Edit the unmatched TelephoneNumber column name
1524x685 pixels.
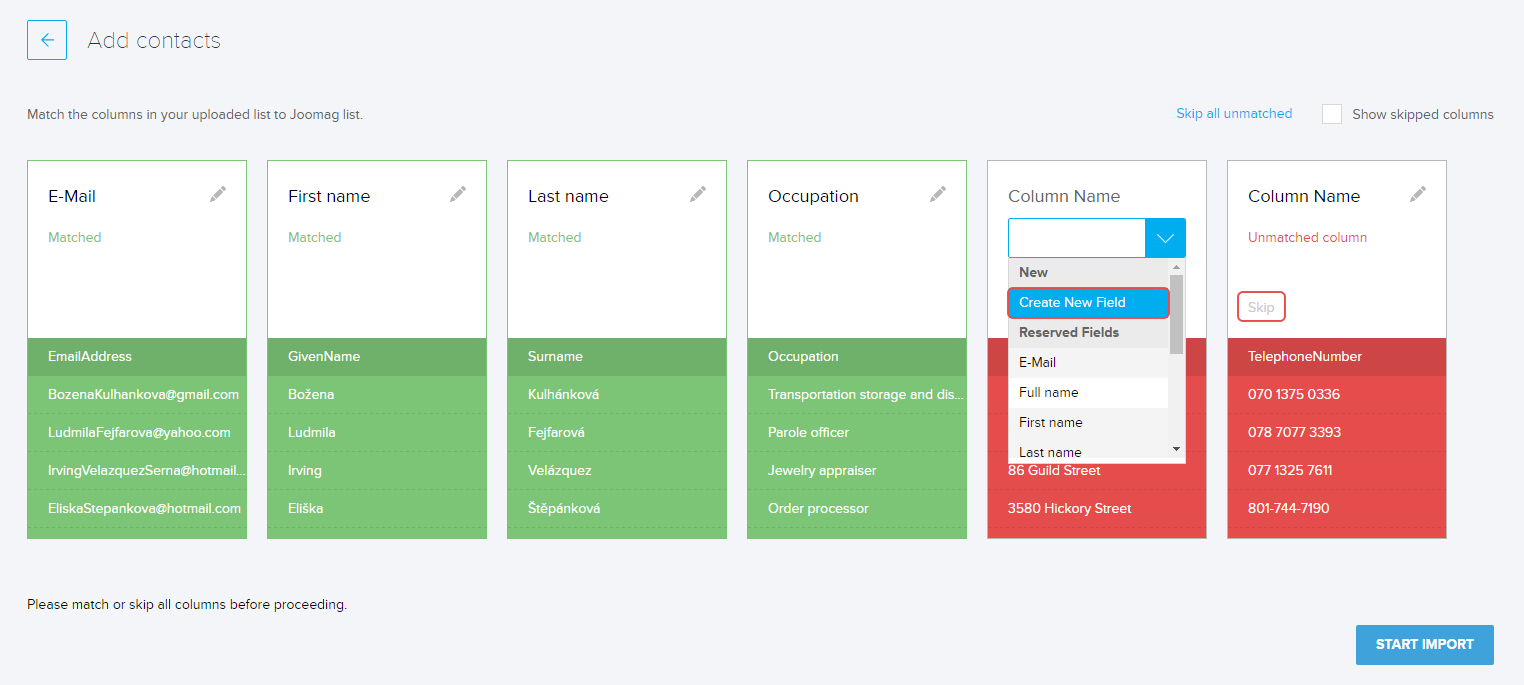(x=1418, y=195)
